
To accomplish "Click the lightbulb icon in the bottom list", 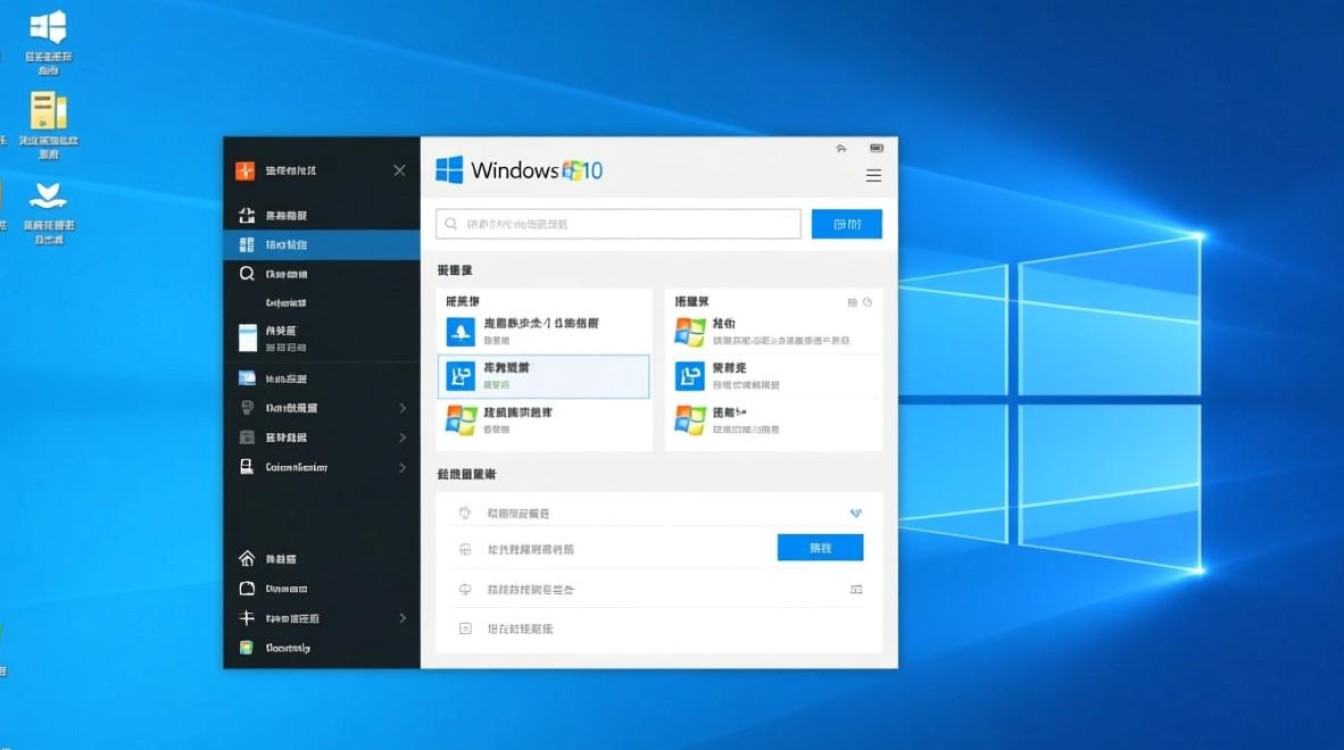I will 463,513.
